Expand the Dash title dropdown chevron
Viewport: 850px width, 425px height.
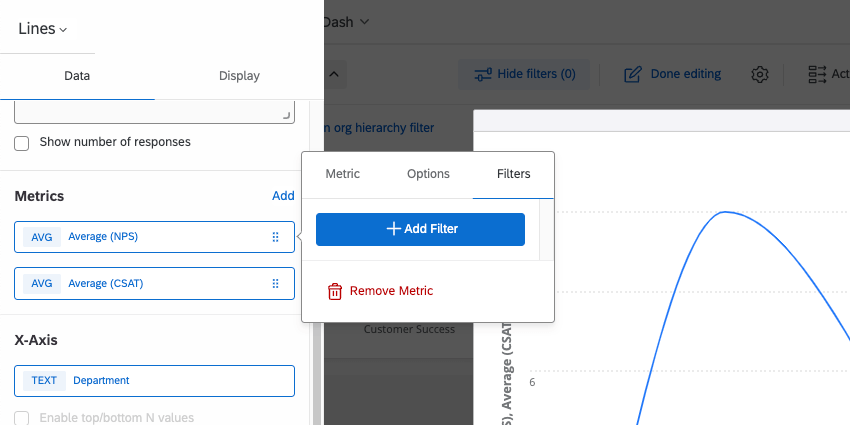click(x=364, y=21)
